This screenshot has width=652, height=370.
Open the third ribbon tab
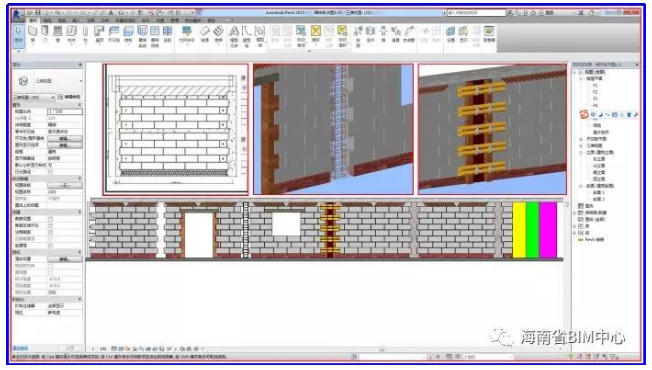(62, 20)
